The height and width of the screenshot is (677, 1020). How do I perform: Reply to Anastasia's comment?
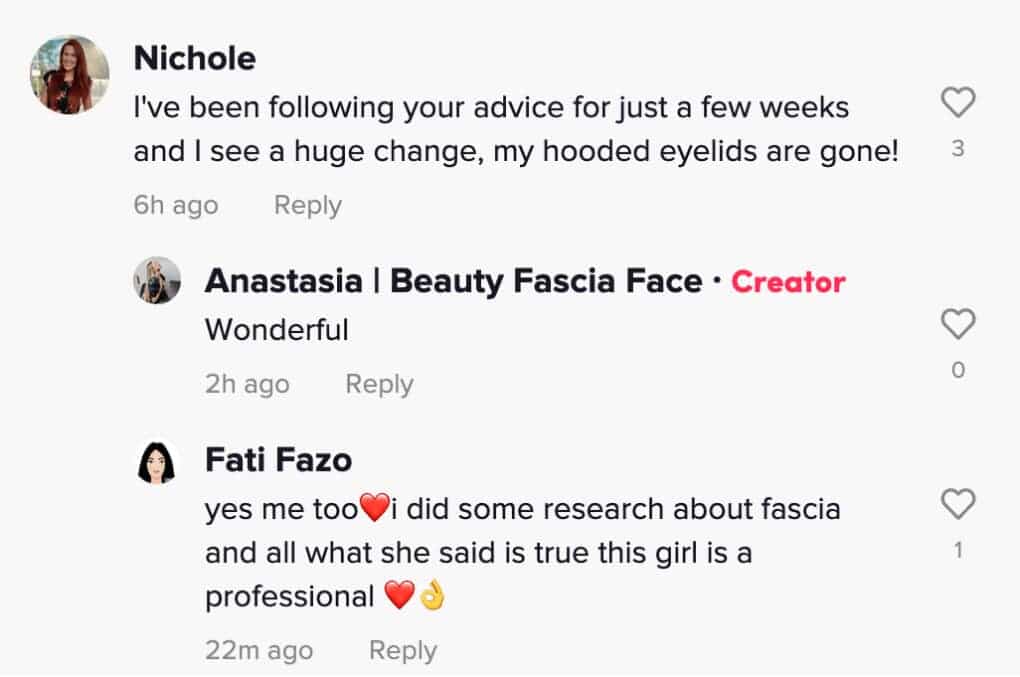pyautogui.click(x=379, y=383)
